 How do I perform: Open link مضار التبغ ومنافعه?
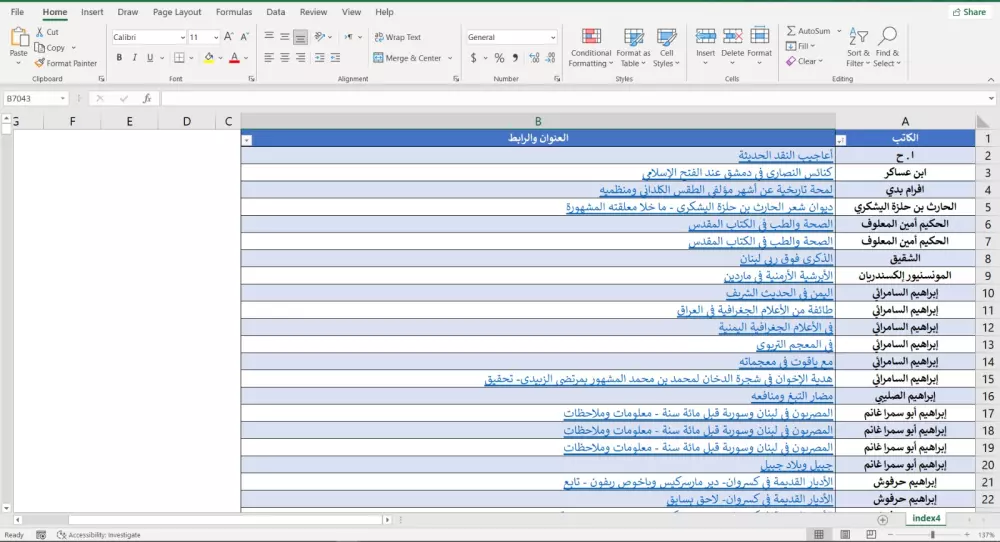click(x=791, y=396)
